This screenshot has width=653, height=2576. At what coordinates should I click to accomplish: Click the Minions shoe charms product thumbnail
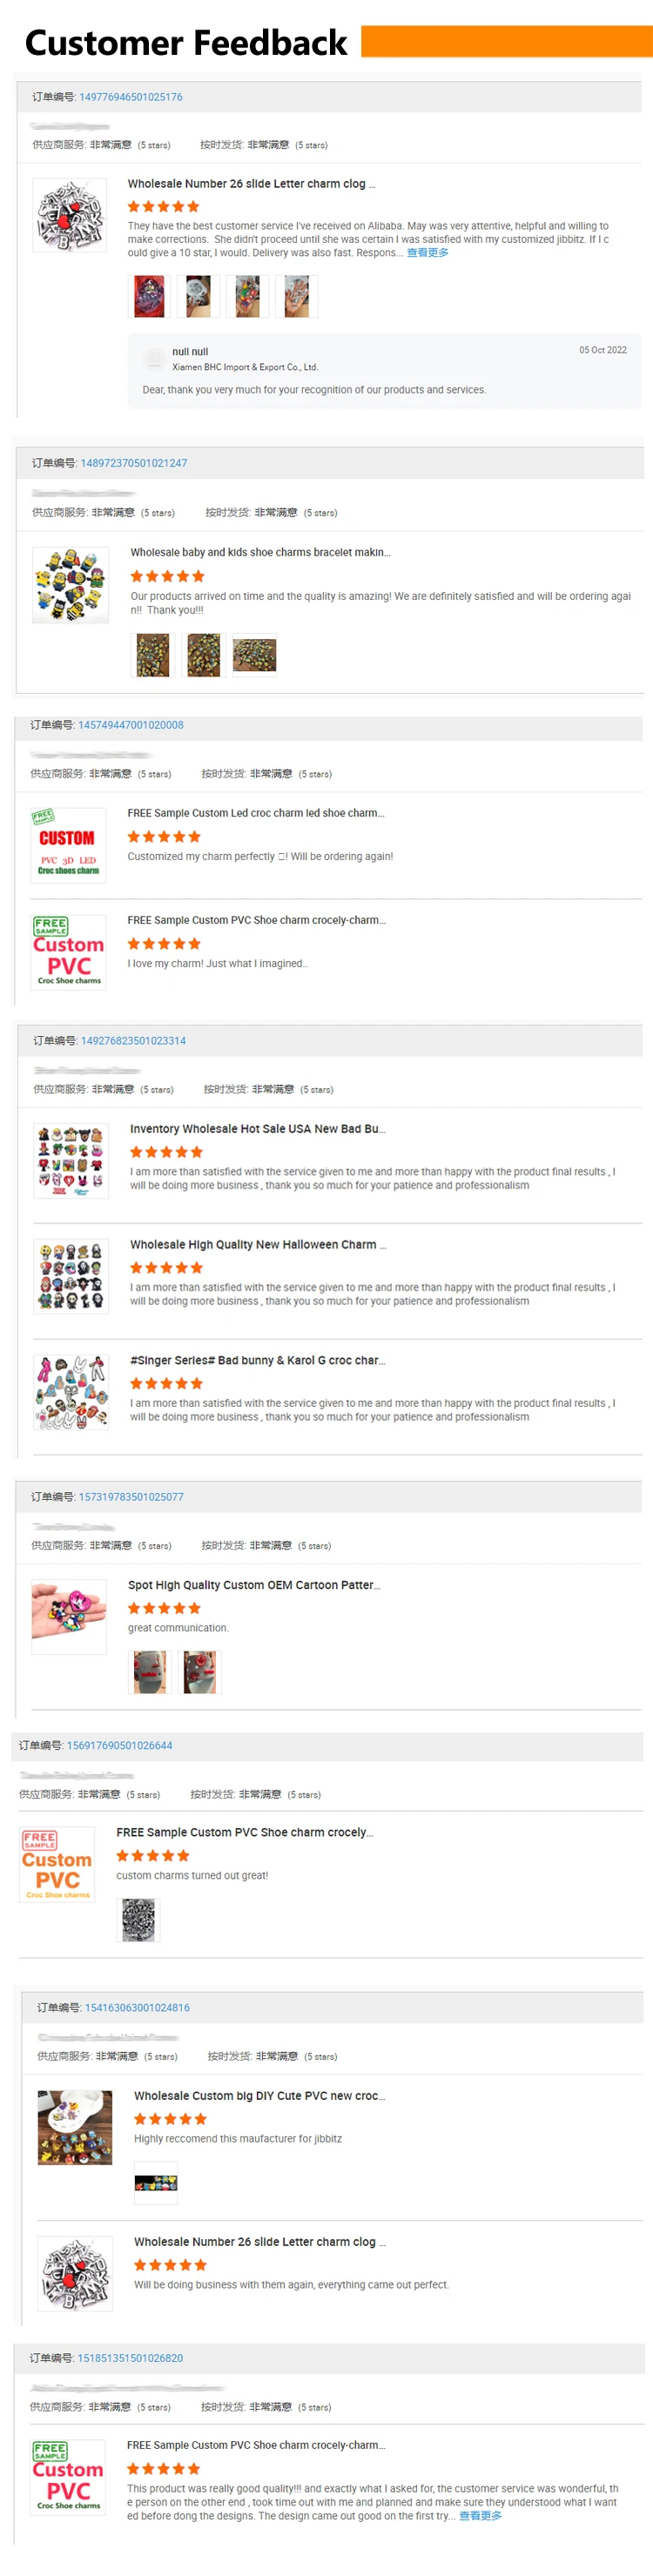click(x=70, y=585)
